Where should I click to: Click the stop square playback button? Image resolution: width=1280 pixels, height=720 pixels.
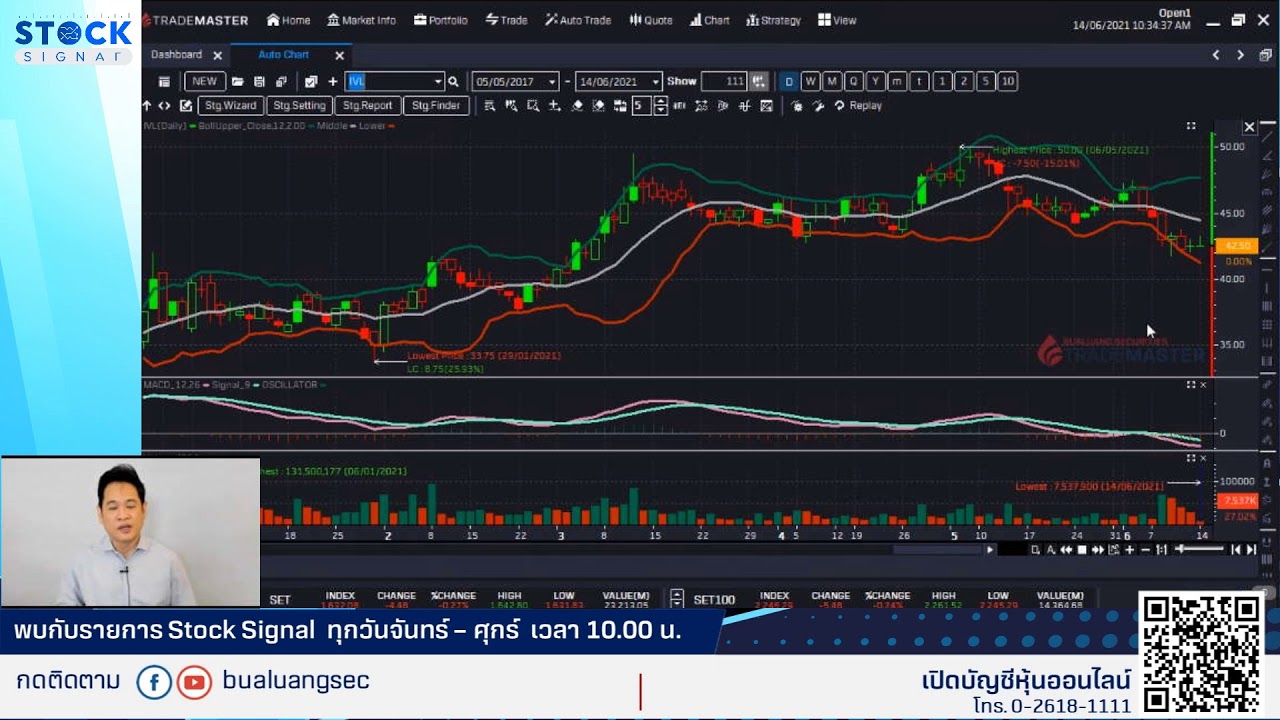[1082, 550]
